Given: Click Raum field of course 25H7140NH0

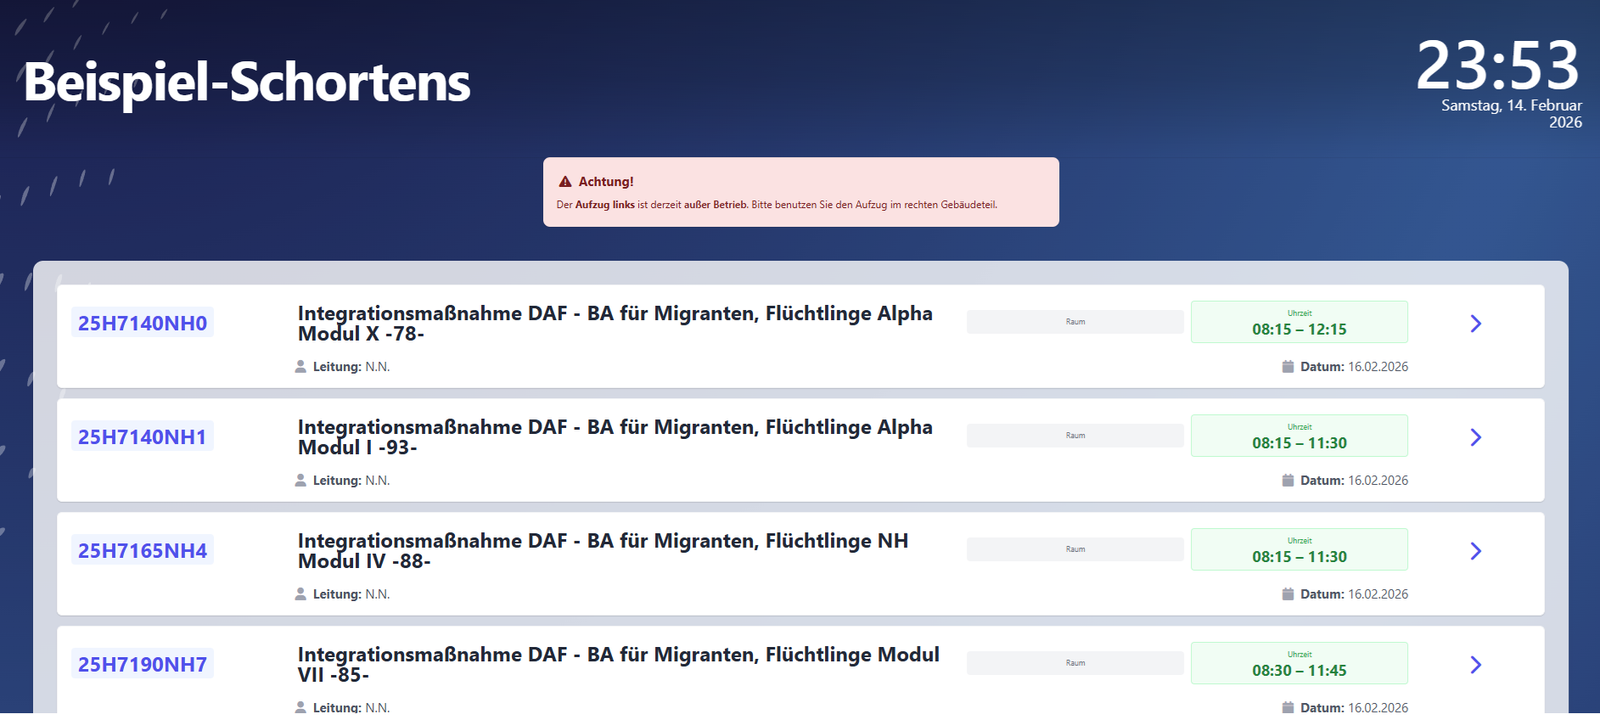Looking at the screenshot, I should [1075, 322].
